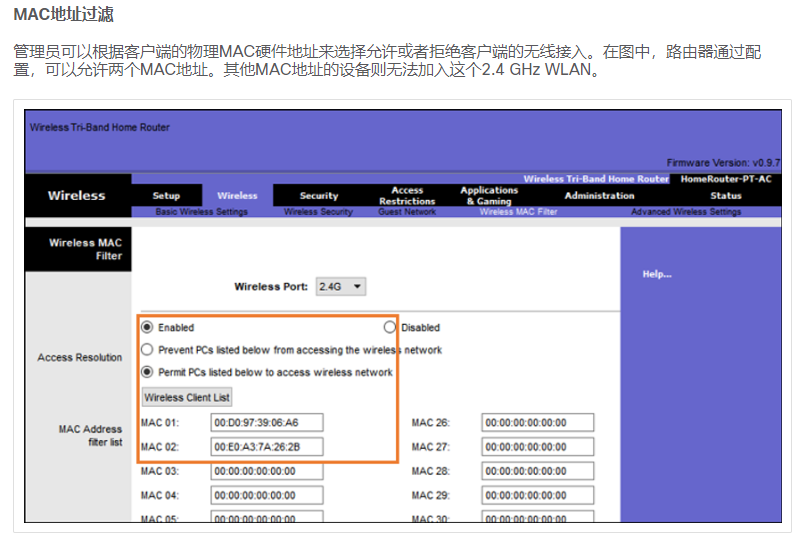Select the Enabled radio button
Screen dimensions: 806x545
[x=147, y=327]
